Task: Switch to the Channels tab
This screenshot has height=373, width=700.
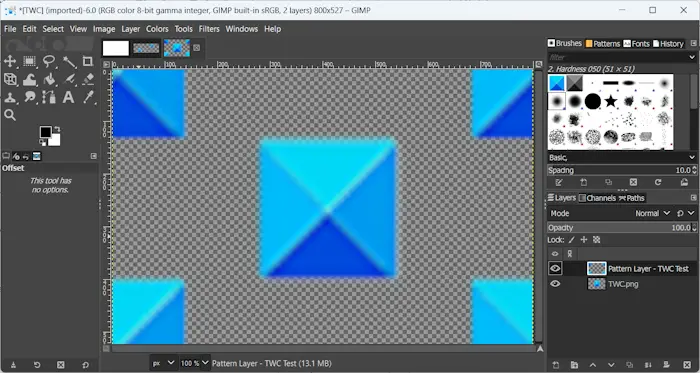Action: tap(597, 198)
